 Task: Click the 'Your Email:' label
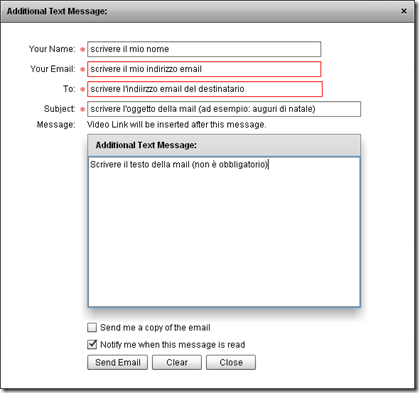[x=53, y=69]
